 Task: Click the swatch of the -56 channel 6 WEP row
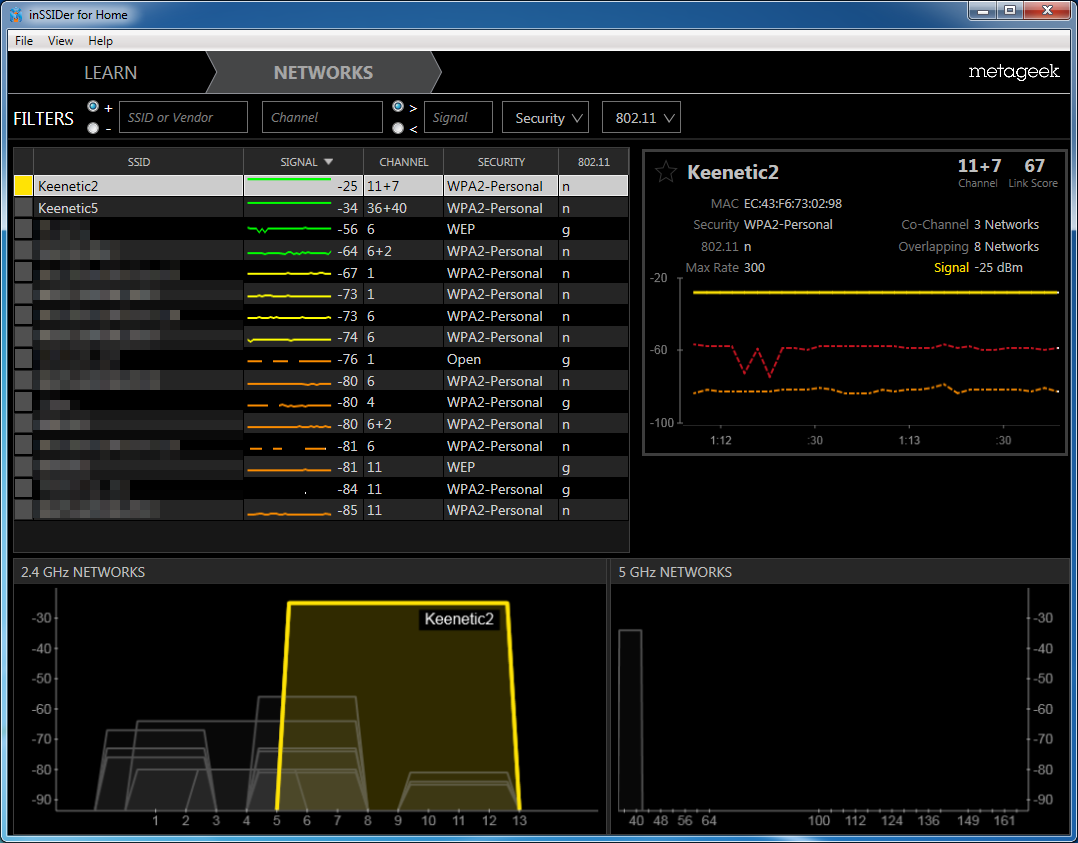[23, 229]
